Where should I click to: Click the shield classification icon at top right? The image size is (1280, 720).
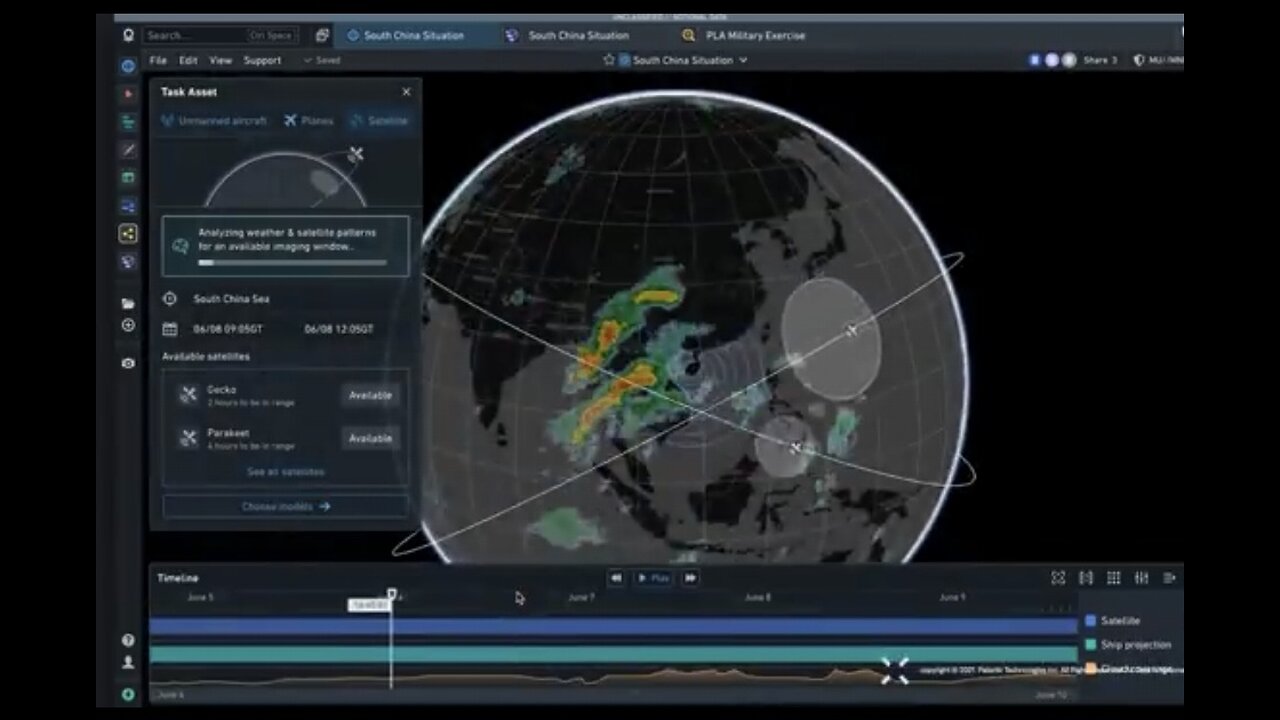coord(1138,60)
